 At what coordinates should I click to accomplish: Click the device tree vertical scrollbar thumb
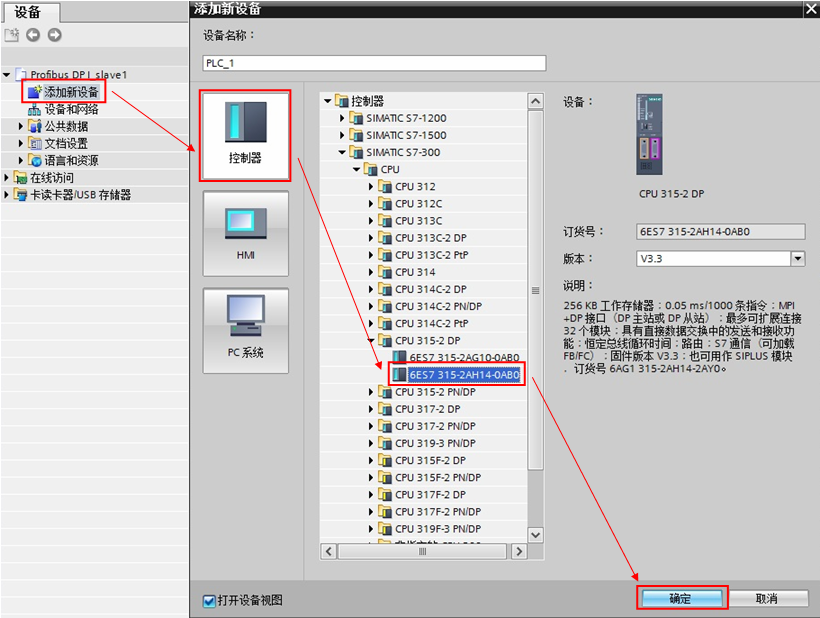click(x=536, y=291)
